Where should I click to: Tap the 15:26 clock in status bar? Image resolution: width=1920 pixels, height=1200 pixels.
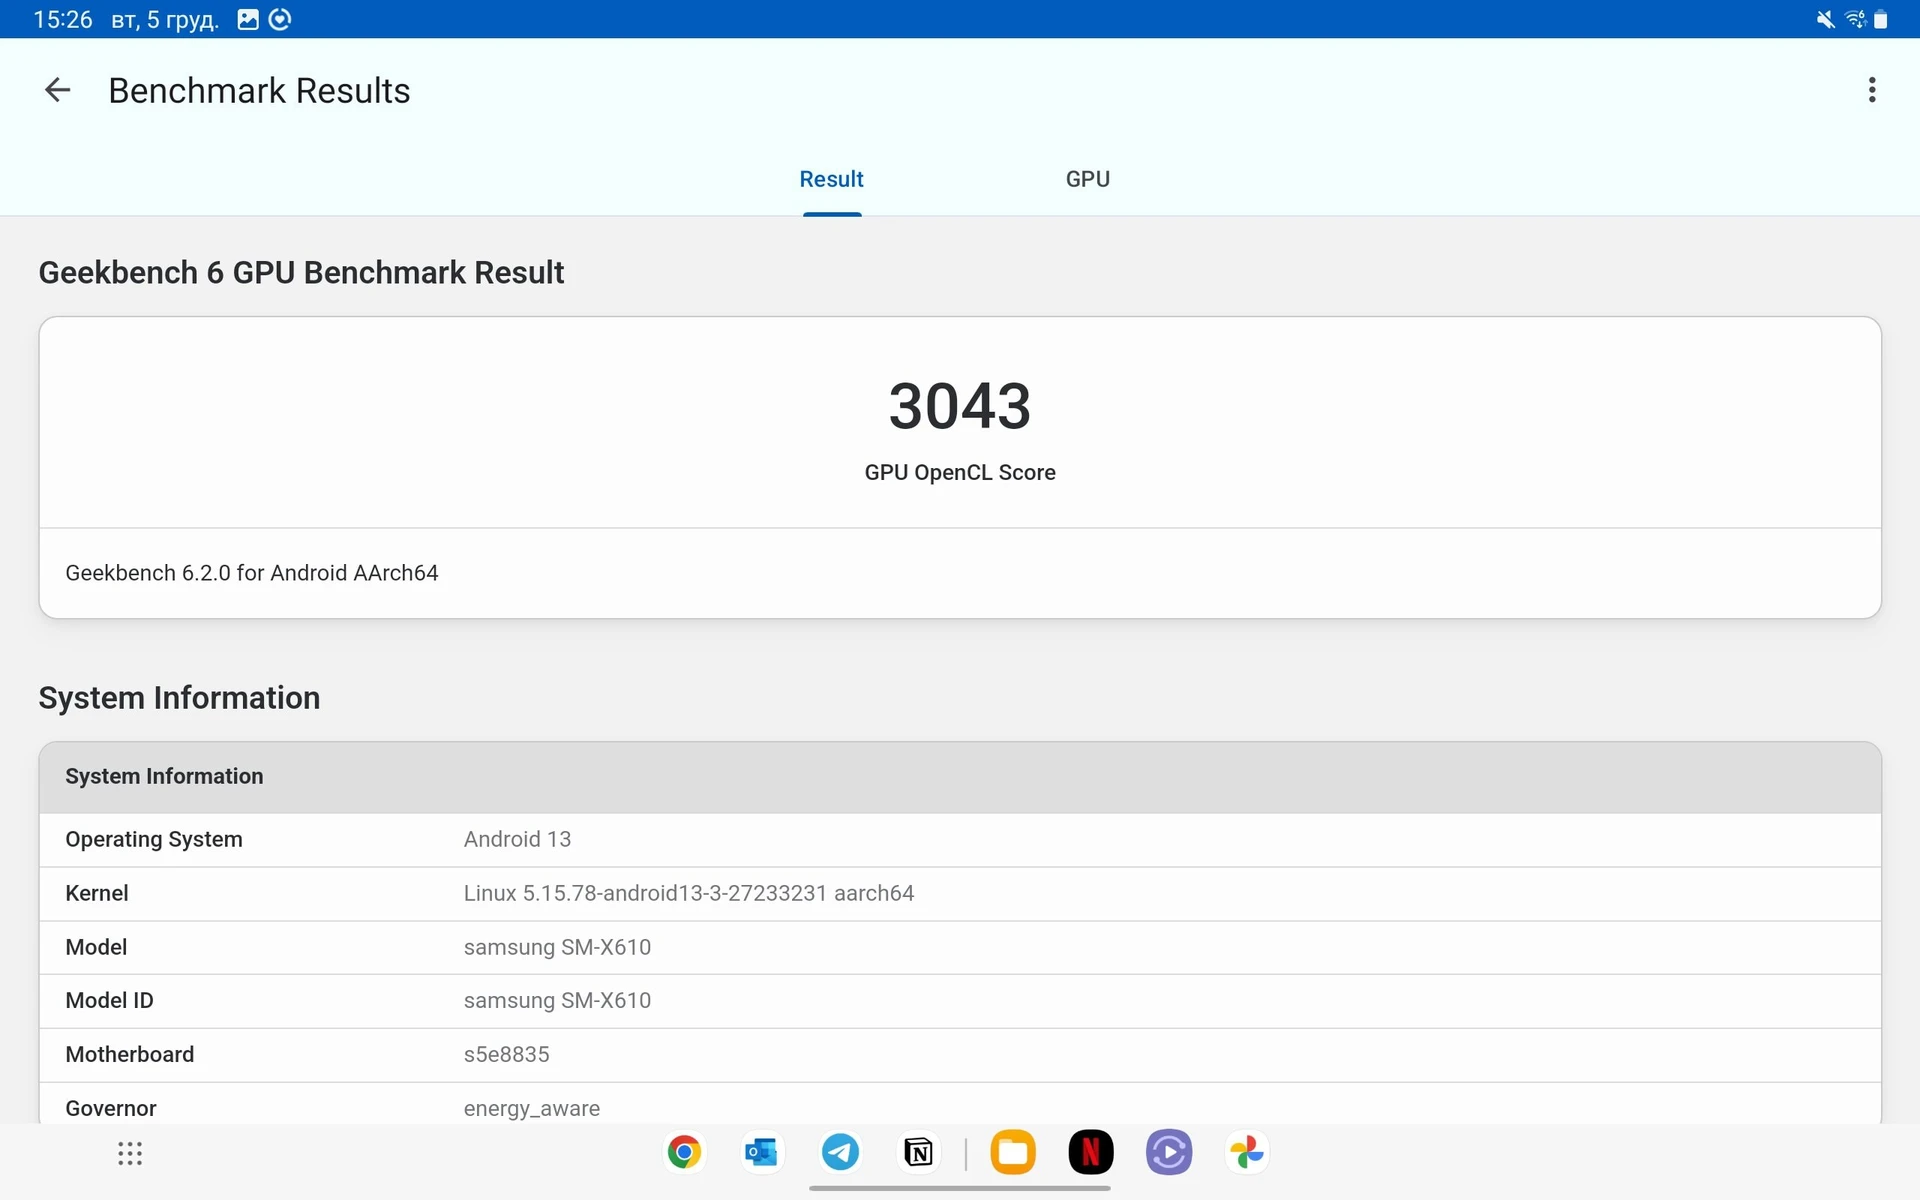62,20
